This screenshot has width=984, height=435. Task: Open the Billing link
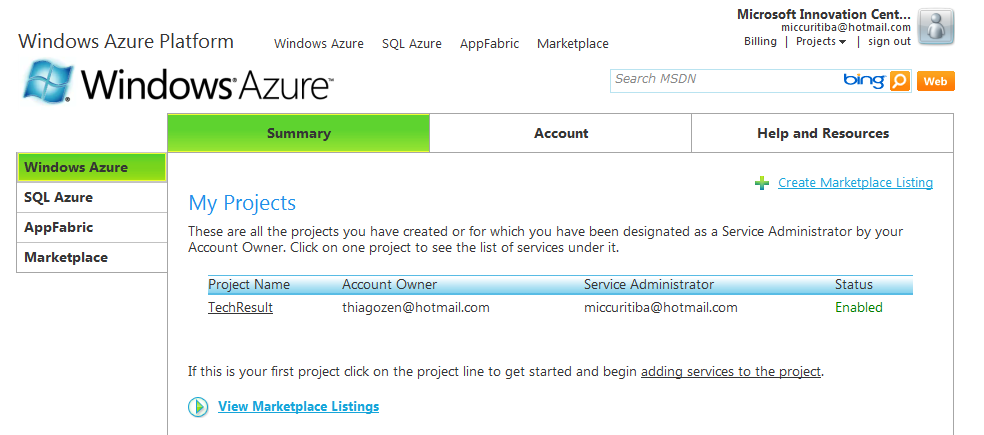760,41
